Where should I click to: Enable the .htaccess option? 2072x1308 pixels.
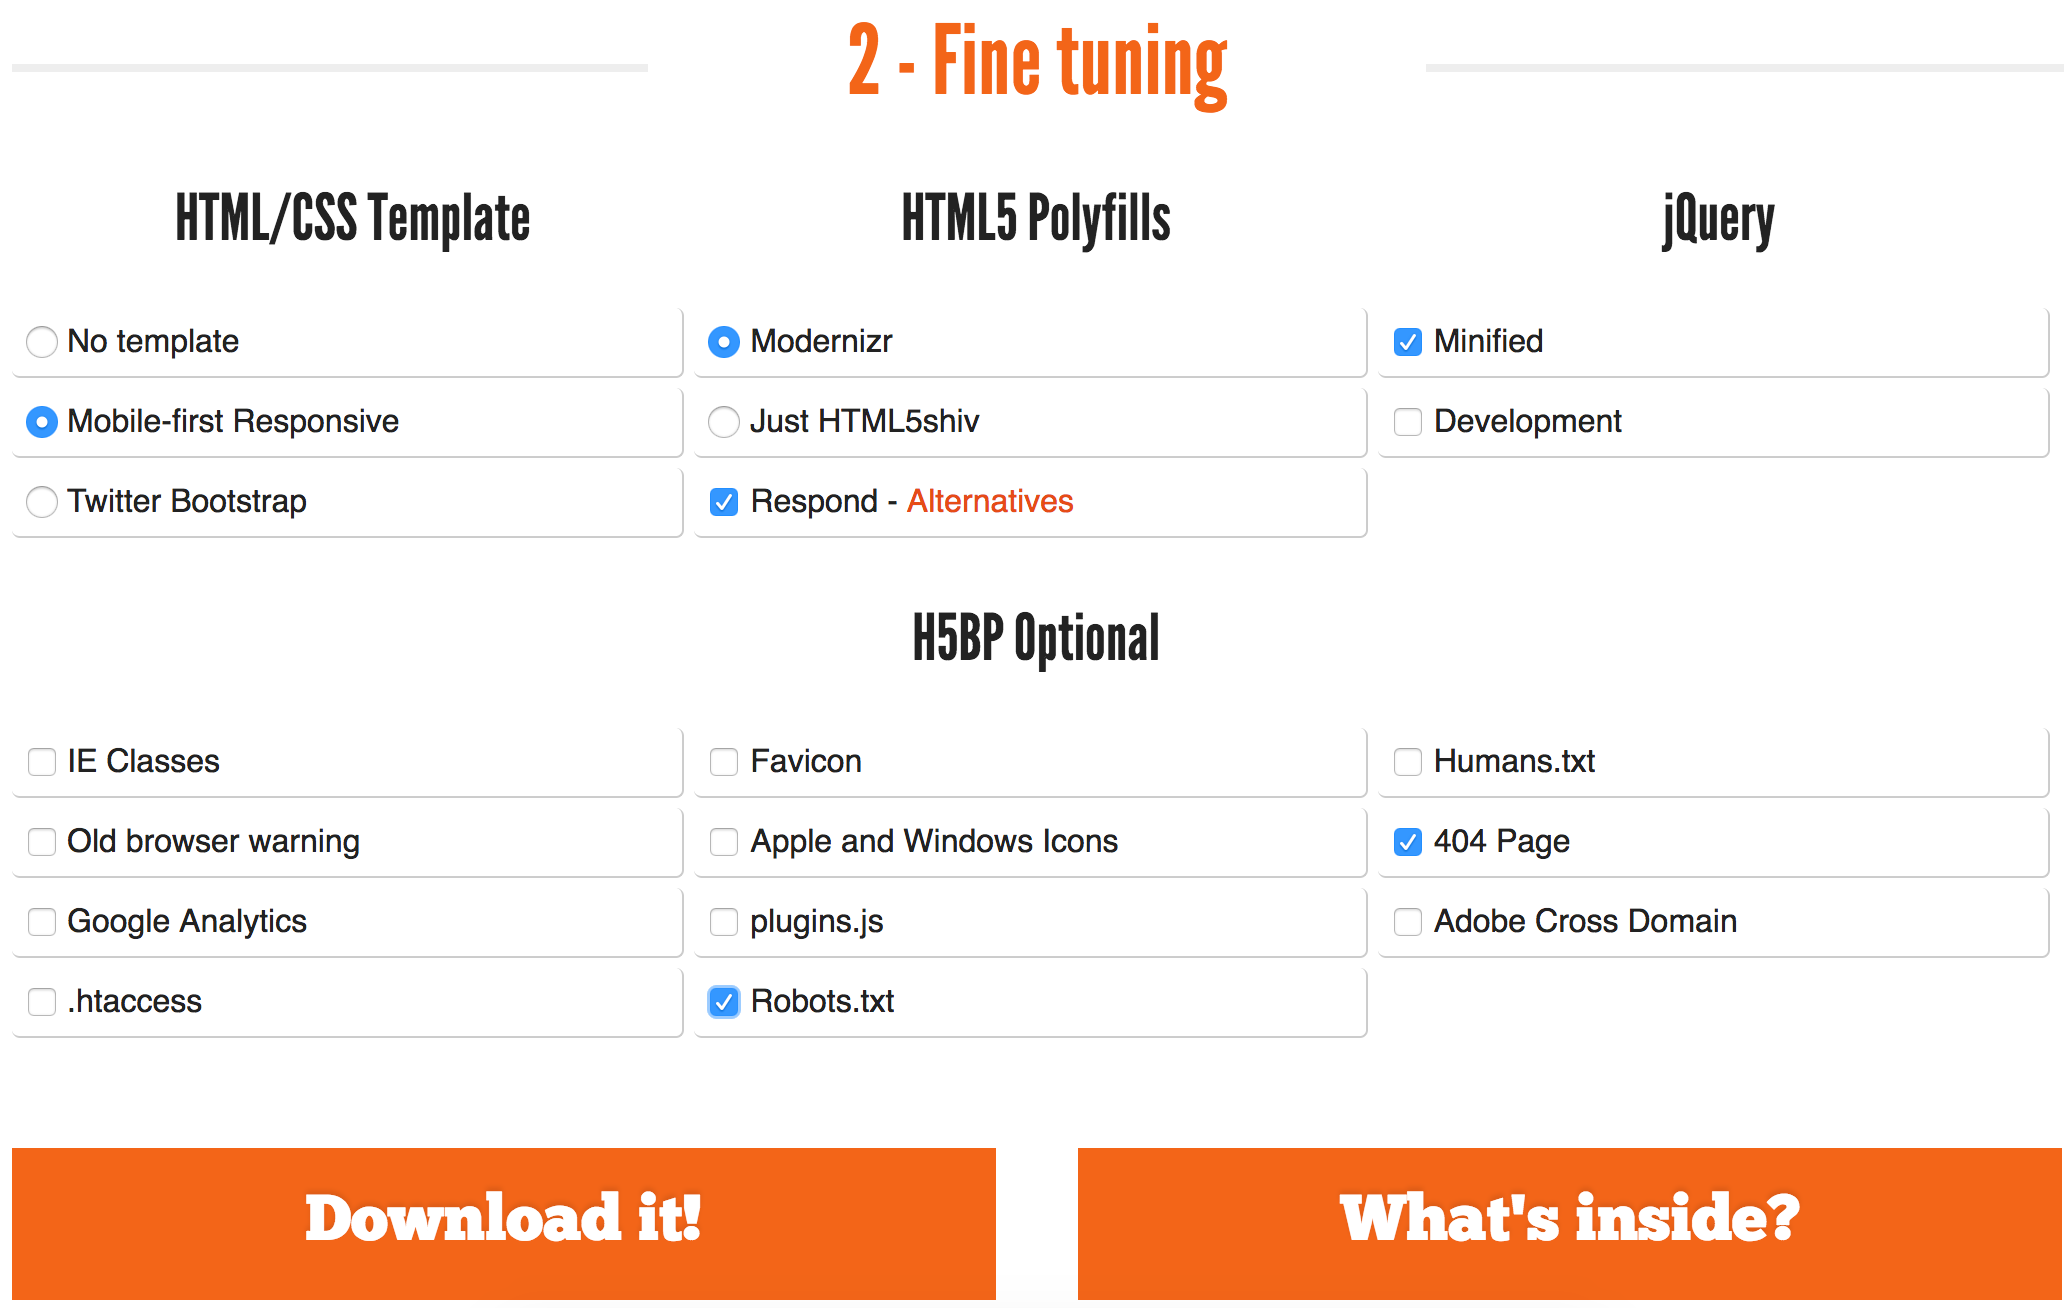[x=42, y=1001]
